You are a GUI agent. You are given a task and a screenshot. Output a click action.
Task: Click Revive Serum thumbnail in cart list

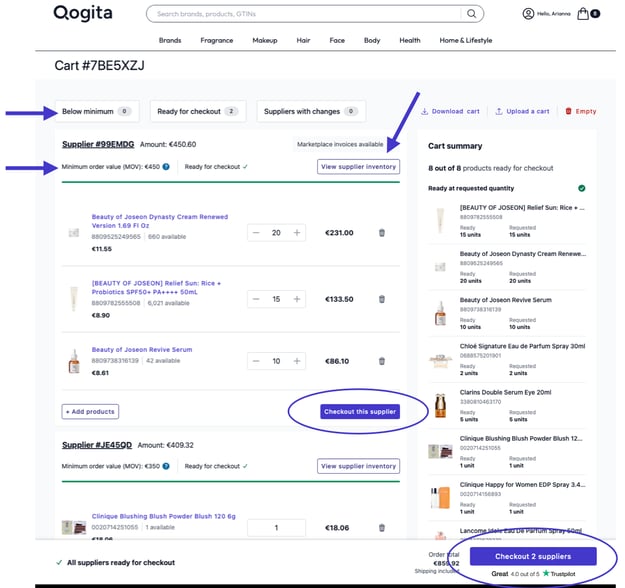pos(74,361)
